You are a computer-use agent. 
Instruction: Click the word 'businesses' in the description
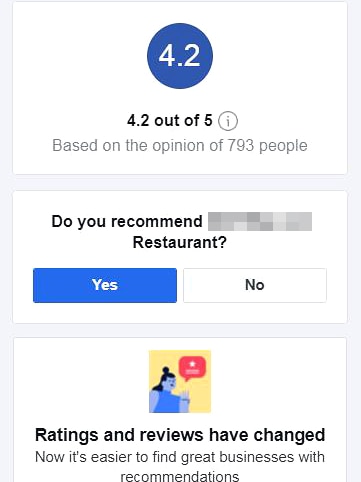point(257,457)
